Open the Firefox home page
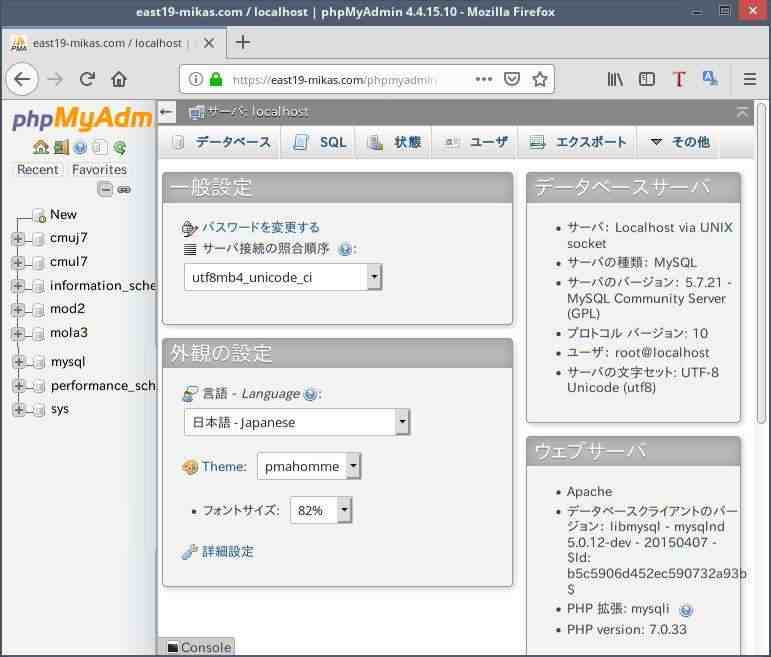This screenshot has width=771, height=657. pos(119,79)
